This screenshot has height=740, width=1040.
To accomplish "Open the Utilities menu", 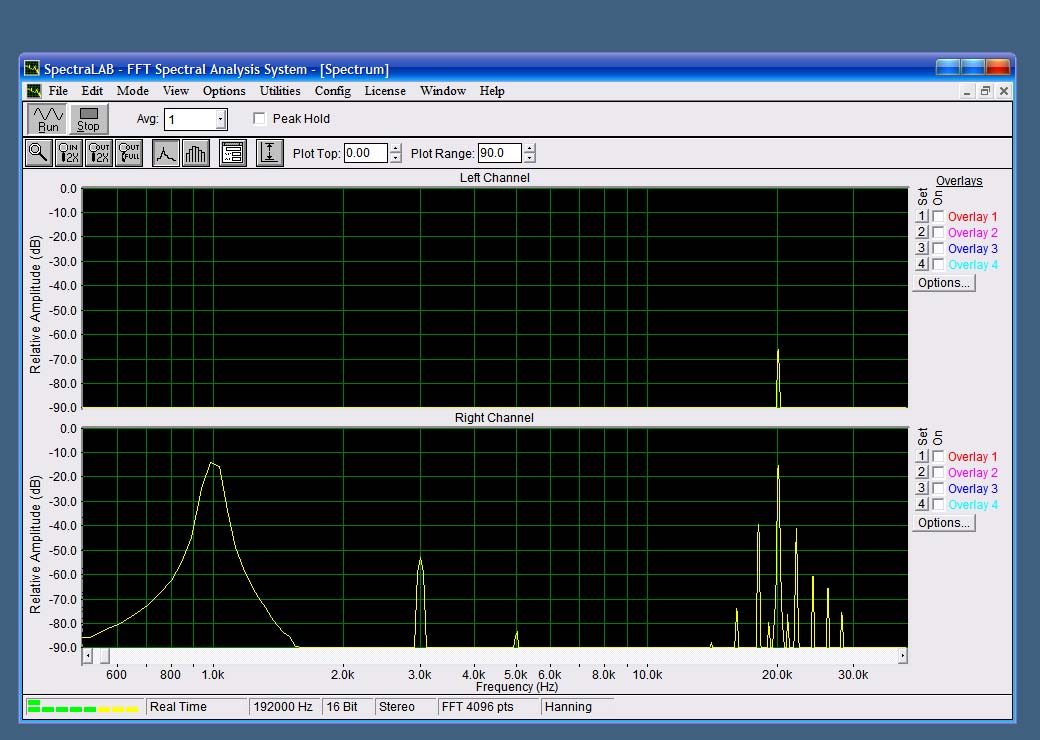I will click(280, 91).
